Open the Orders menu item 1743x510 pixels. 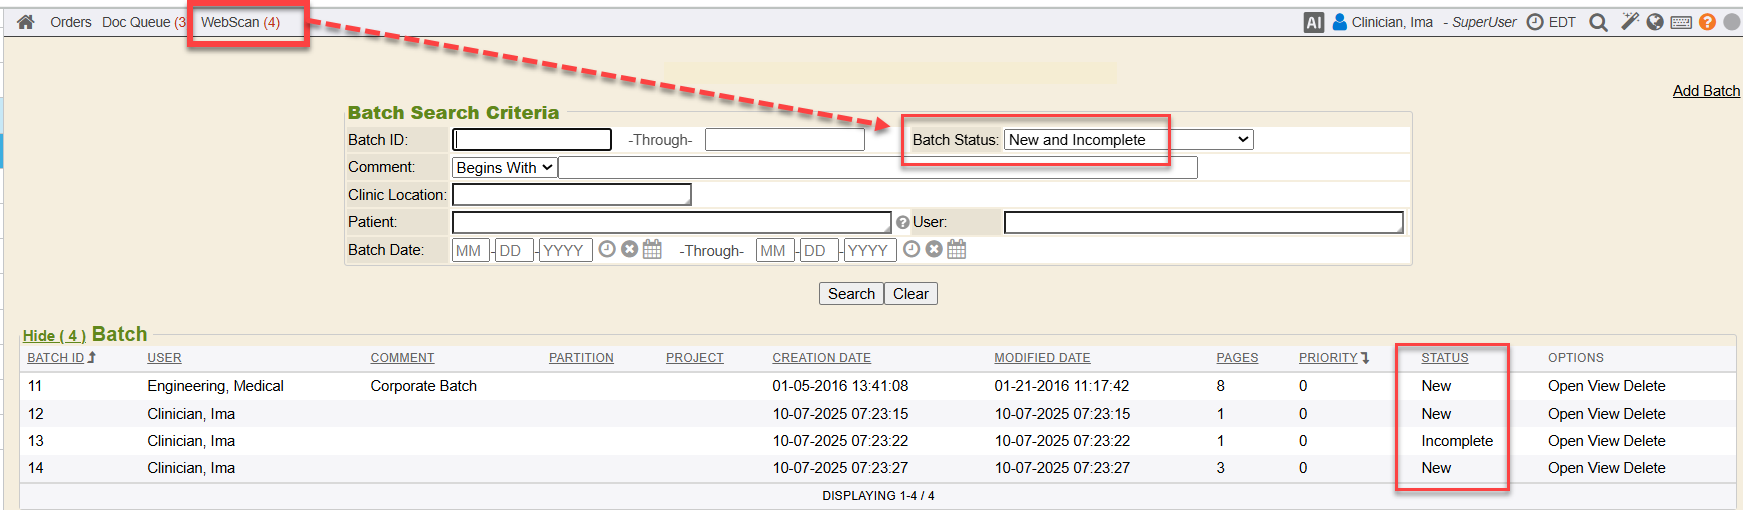[x=70, y=22]
